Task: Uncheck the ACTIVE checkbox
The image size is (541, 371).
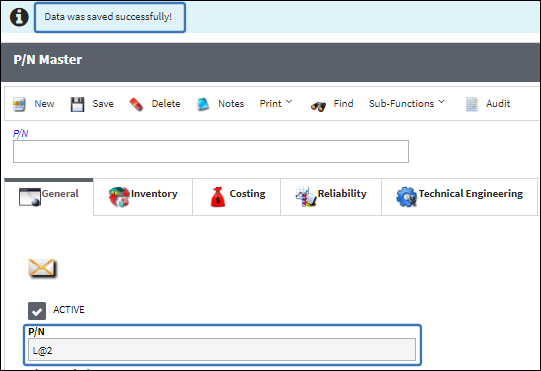Action: point(37,311)
